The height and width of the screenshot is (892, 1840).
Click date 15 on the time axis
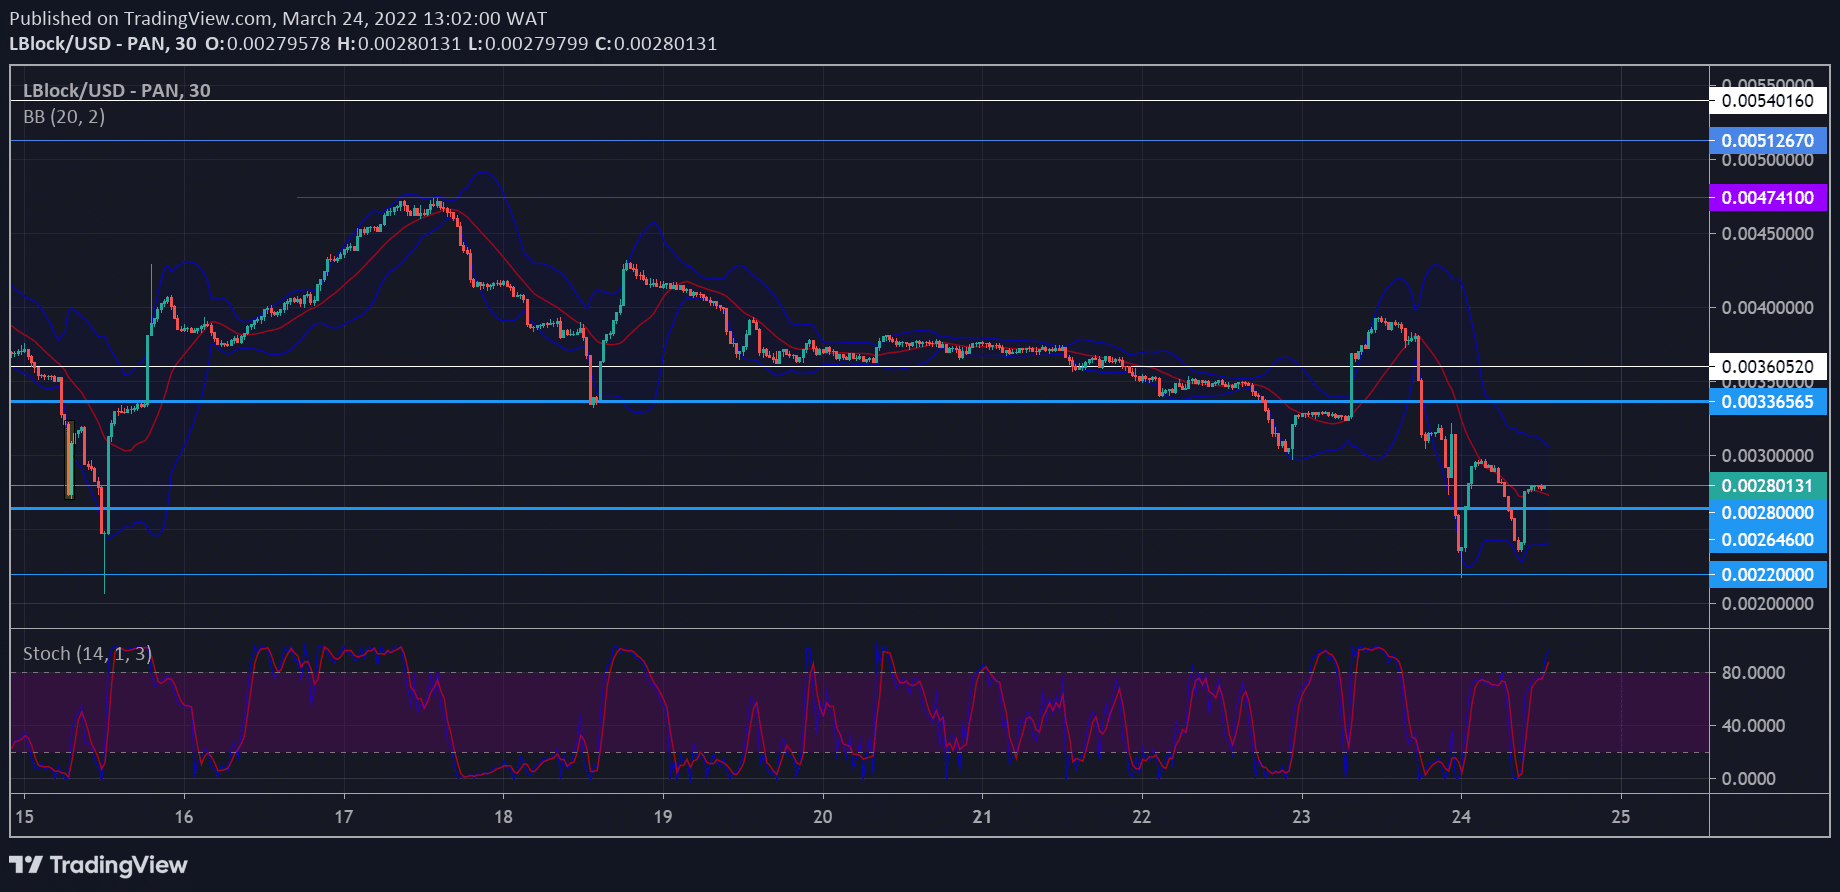24,817
